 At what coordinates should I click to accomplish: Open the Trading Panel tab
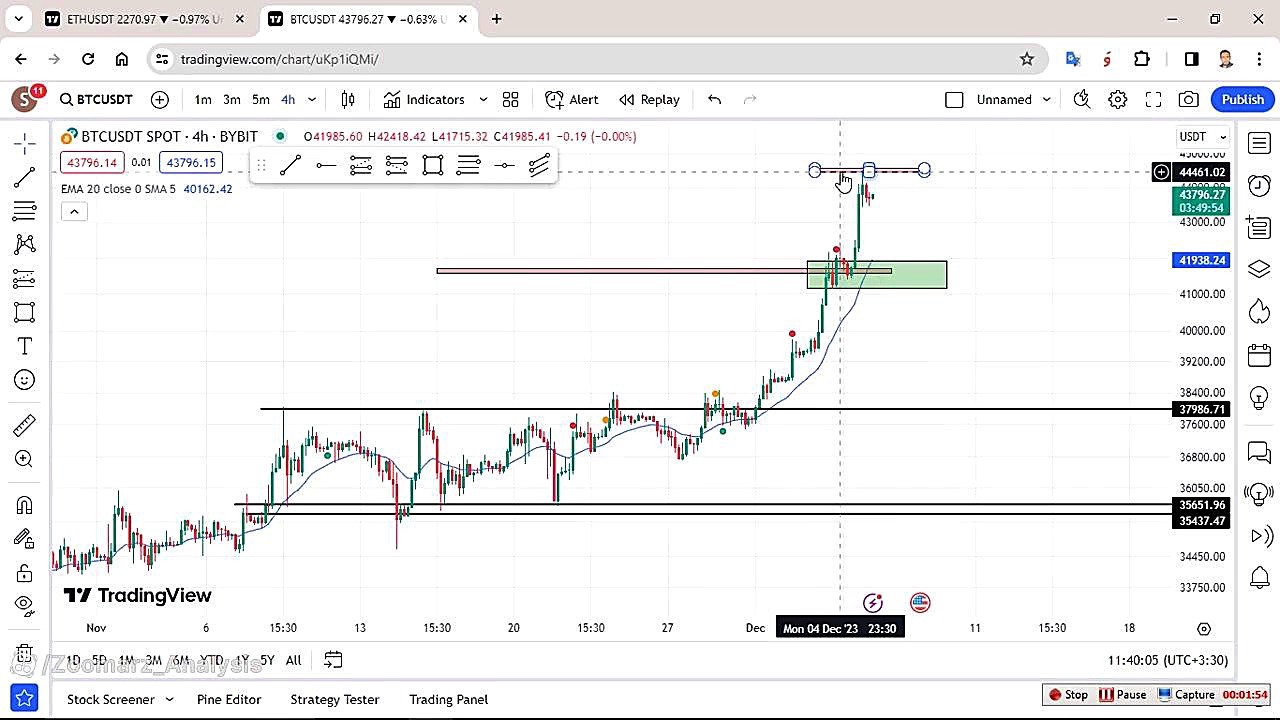tap(449, 699)
